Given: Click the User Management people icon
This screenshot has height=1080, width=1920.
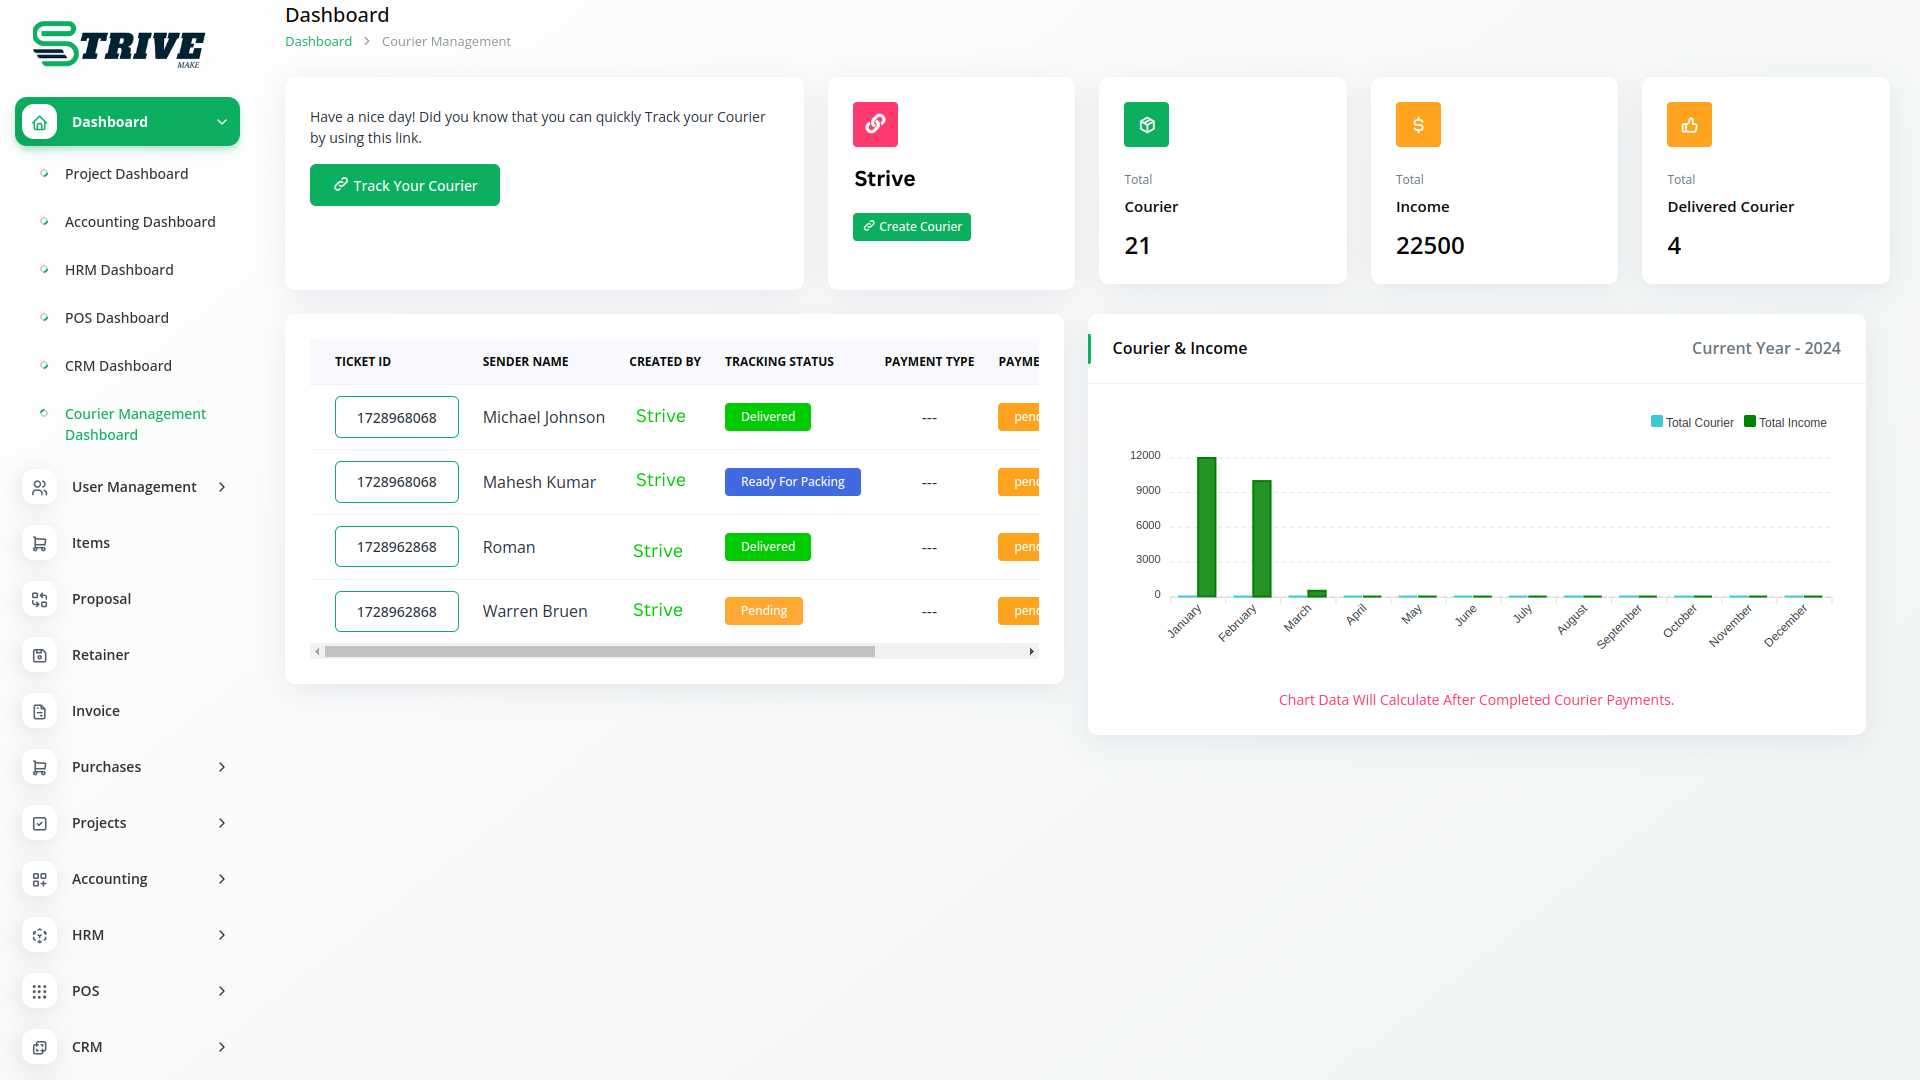Looking at the screenshot, I should click(40, 487).
